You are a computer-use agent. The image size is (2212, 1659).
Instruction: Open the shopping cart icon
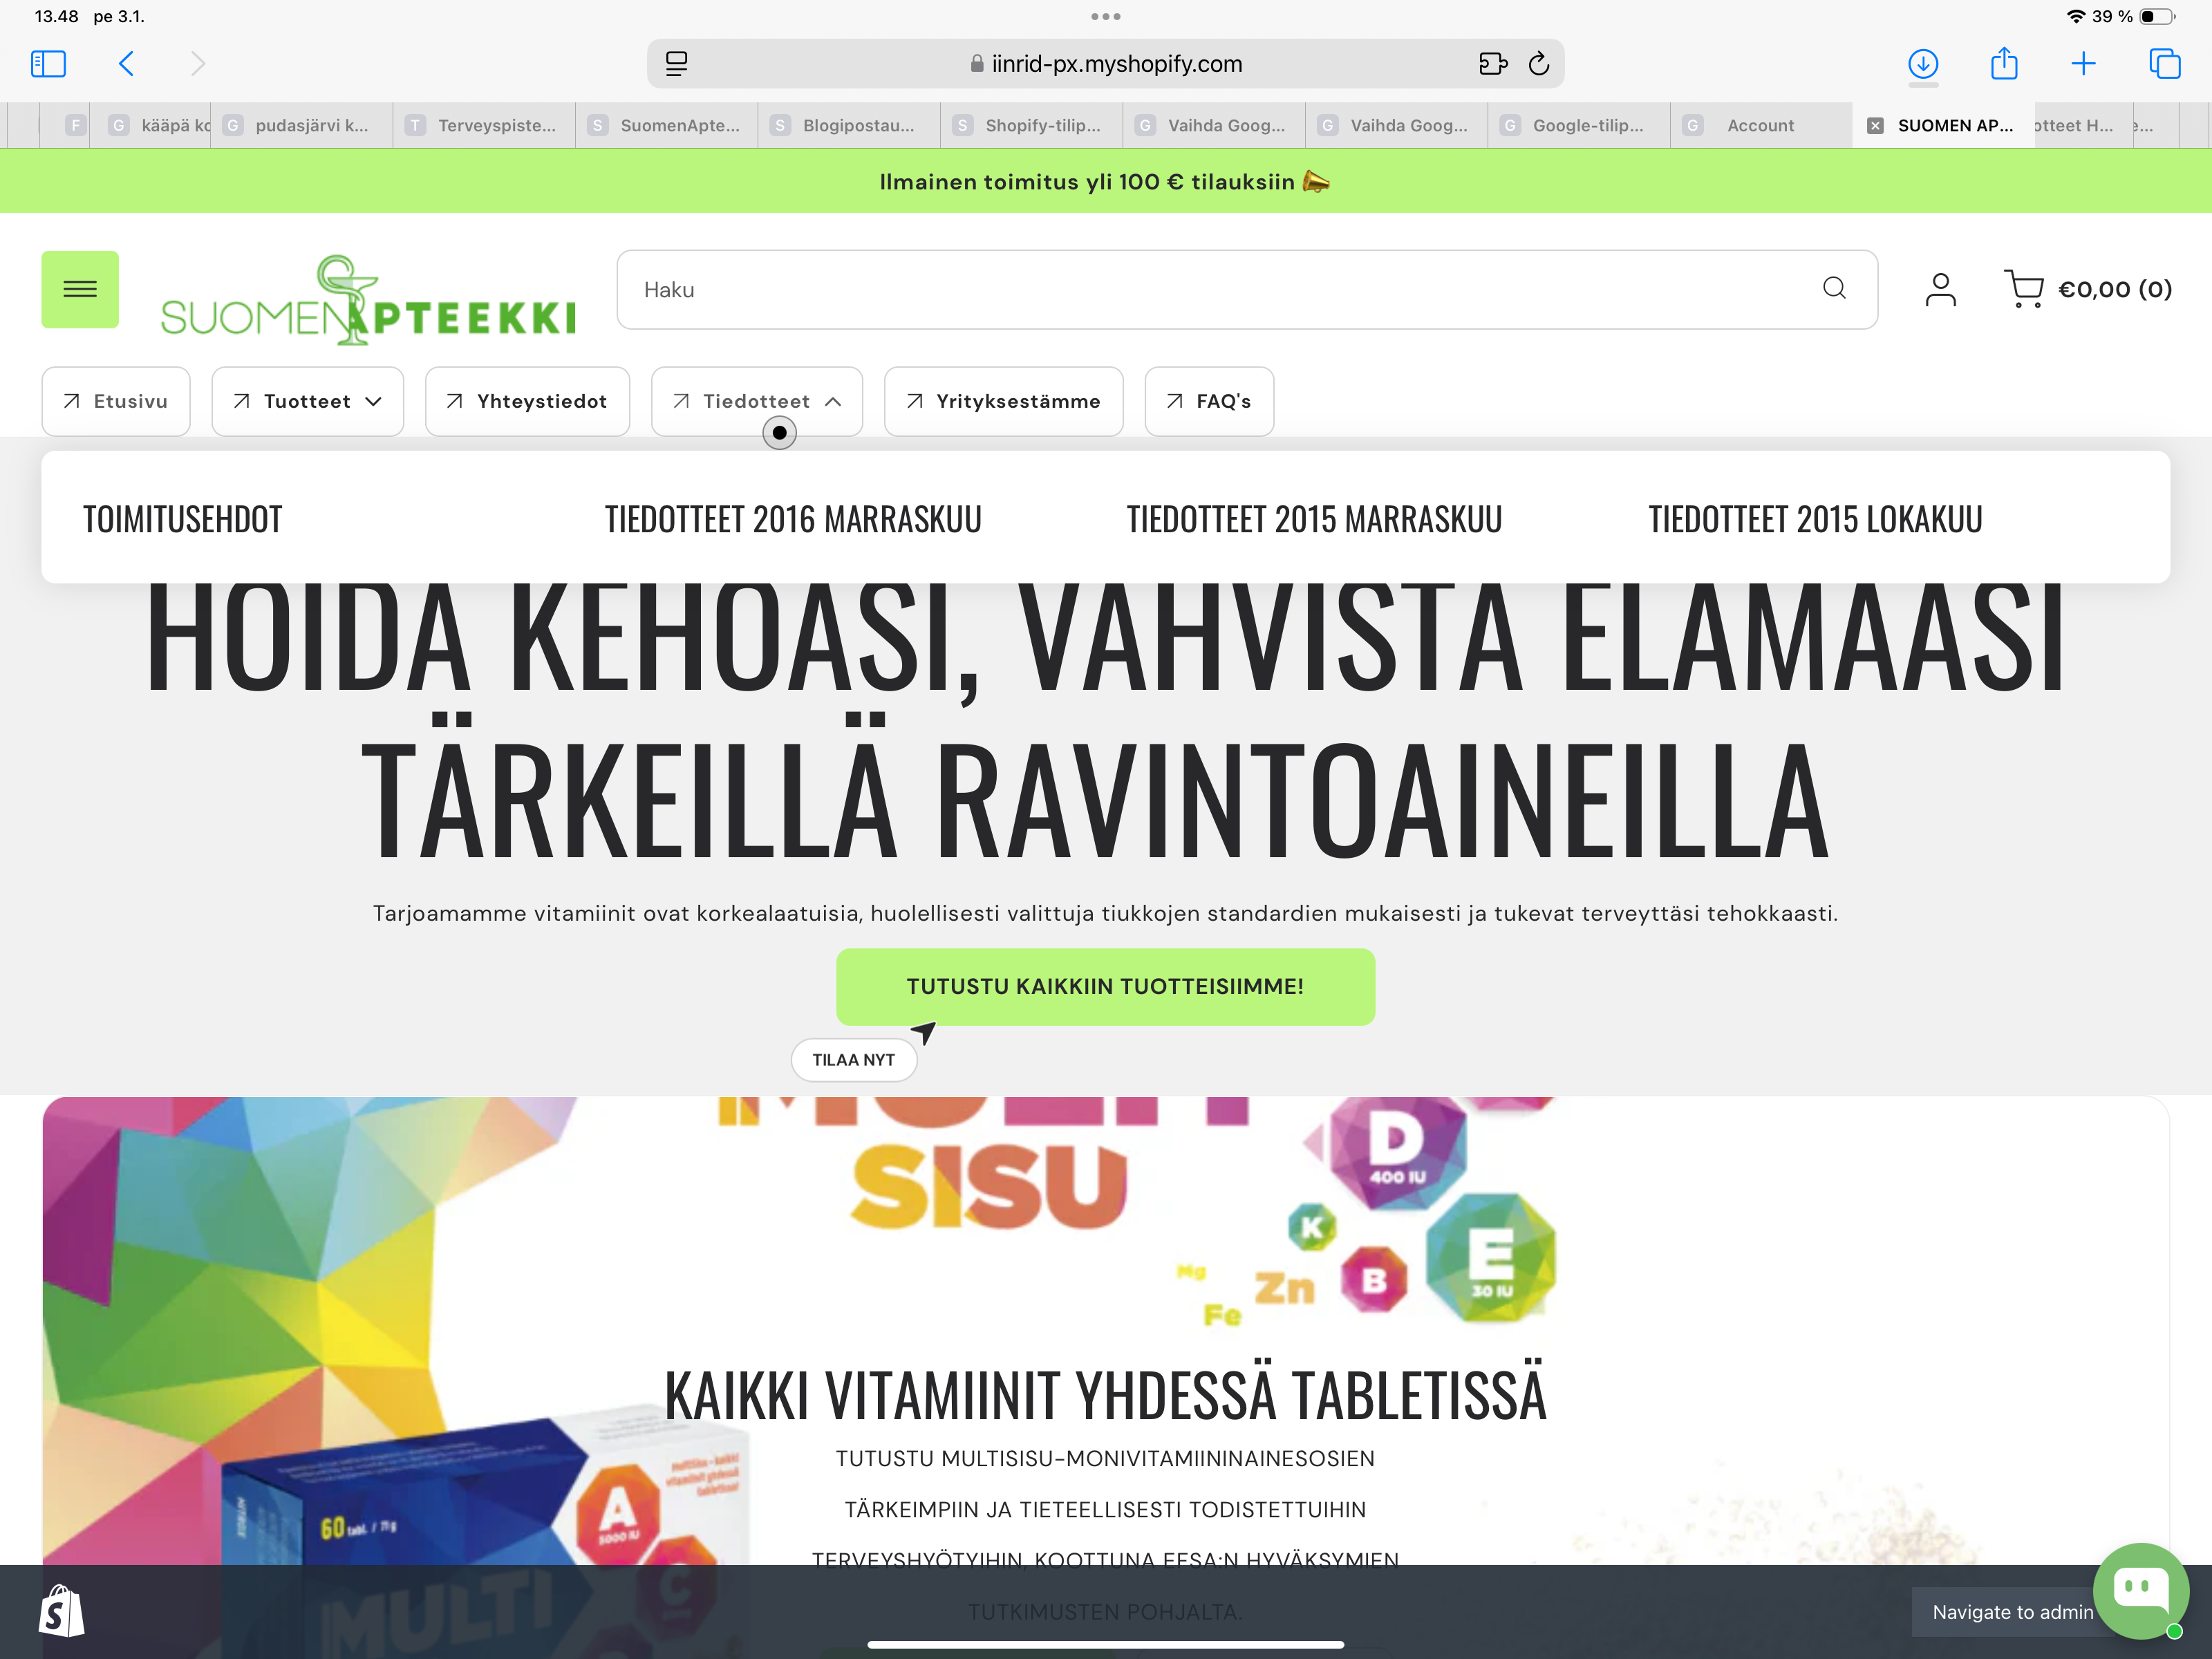[2023, 289]
